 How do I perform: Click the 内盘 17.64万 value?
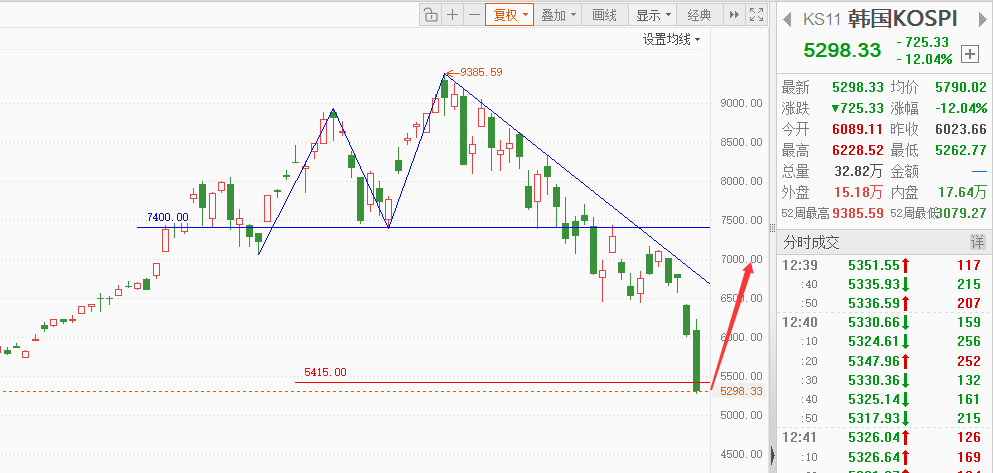[x=961, y=192]
